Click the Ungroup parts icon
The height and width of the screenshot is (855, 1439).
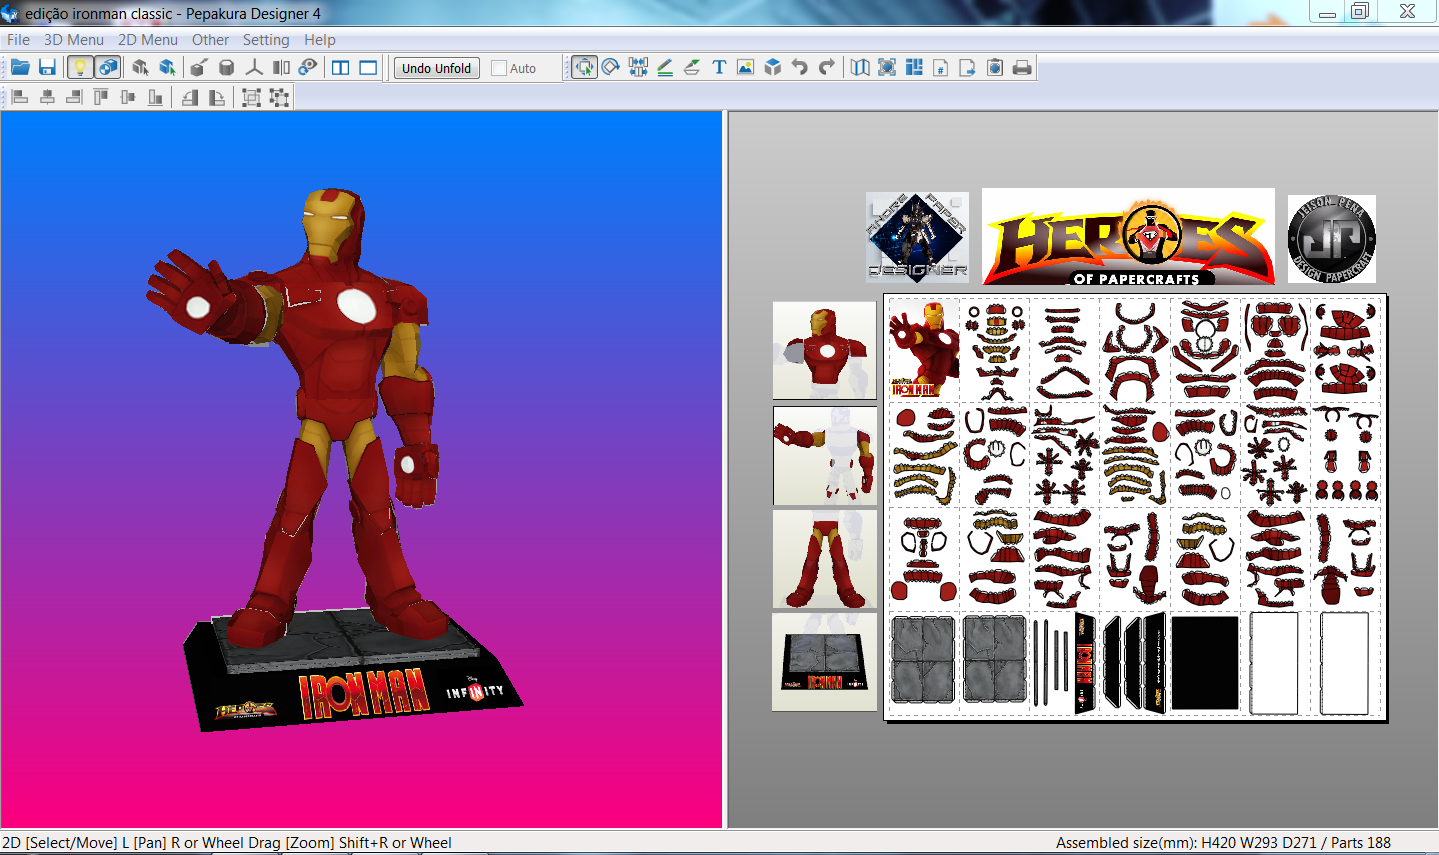[x=279, y=97]
